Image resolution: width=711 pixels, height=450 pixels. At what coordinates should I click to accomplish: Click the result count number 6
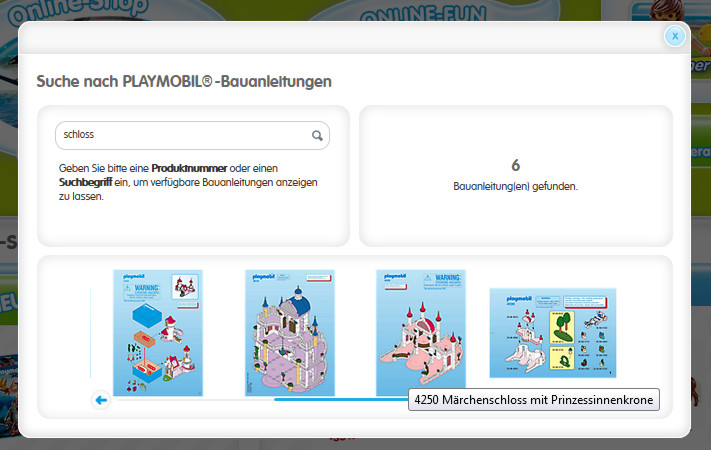(x=515, y=165)
